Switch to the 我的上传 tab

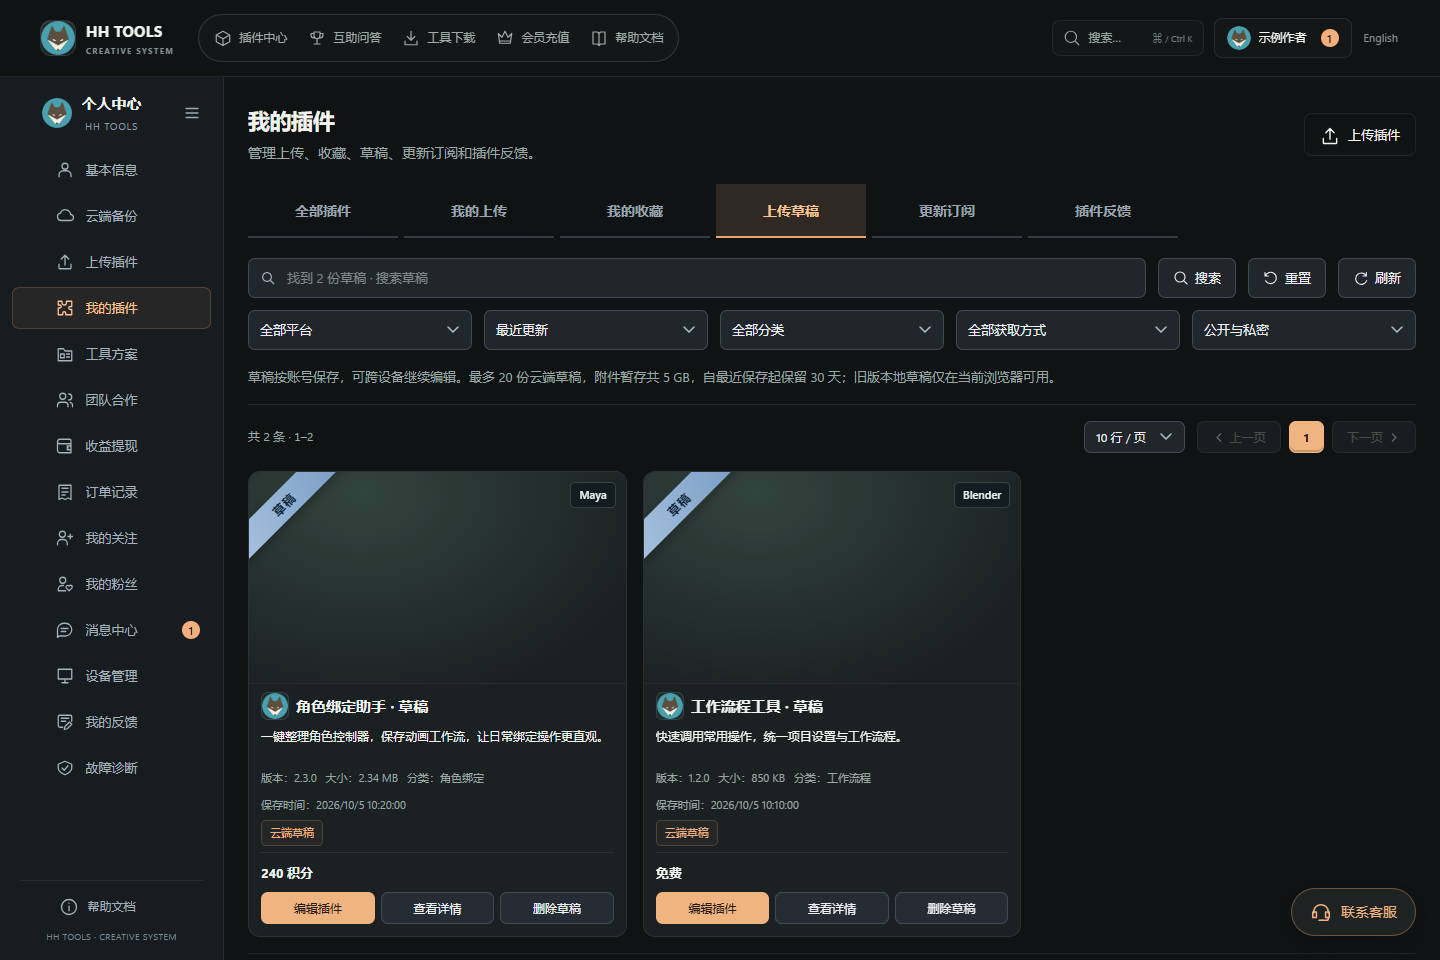(x=479, y=211)
